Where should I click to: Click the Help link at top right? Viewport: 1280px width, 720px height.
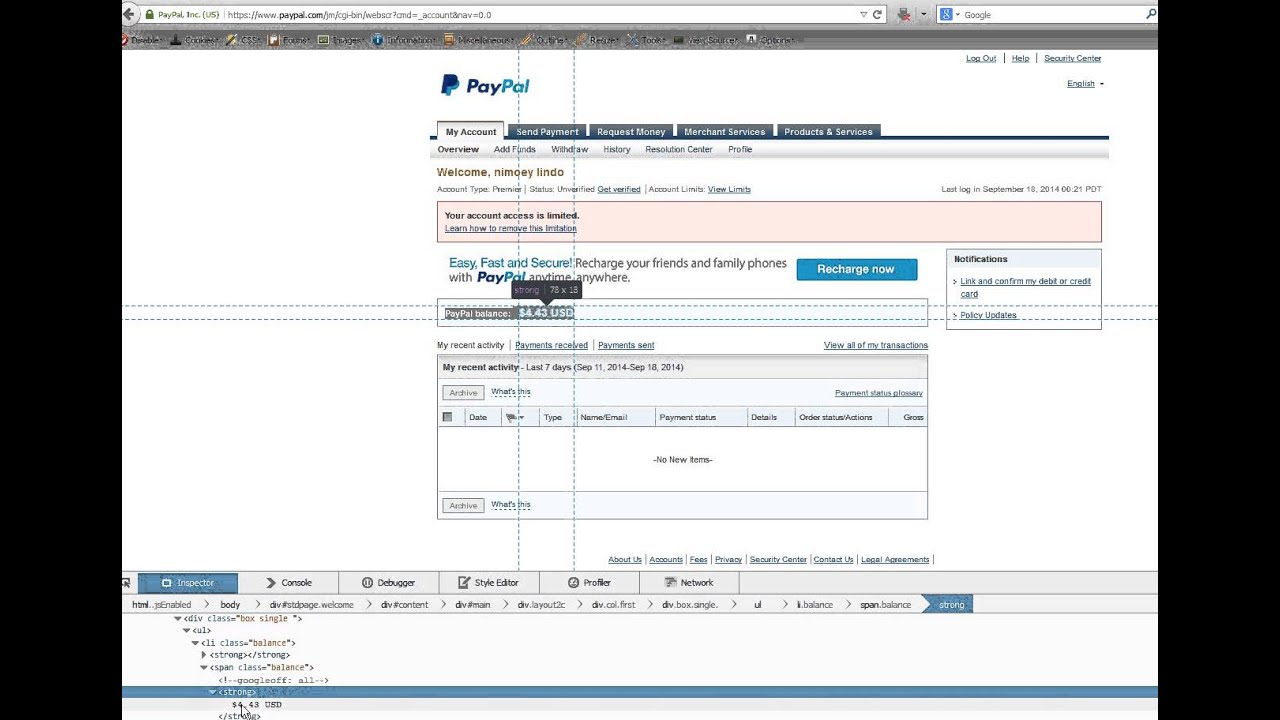click(x=1020, y=58)
